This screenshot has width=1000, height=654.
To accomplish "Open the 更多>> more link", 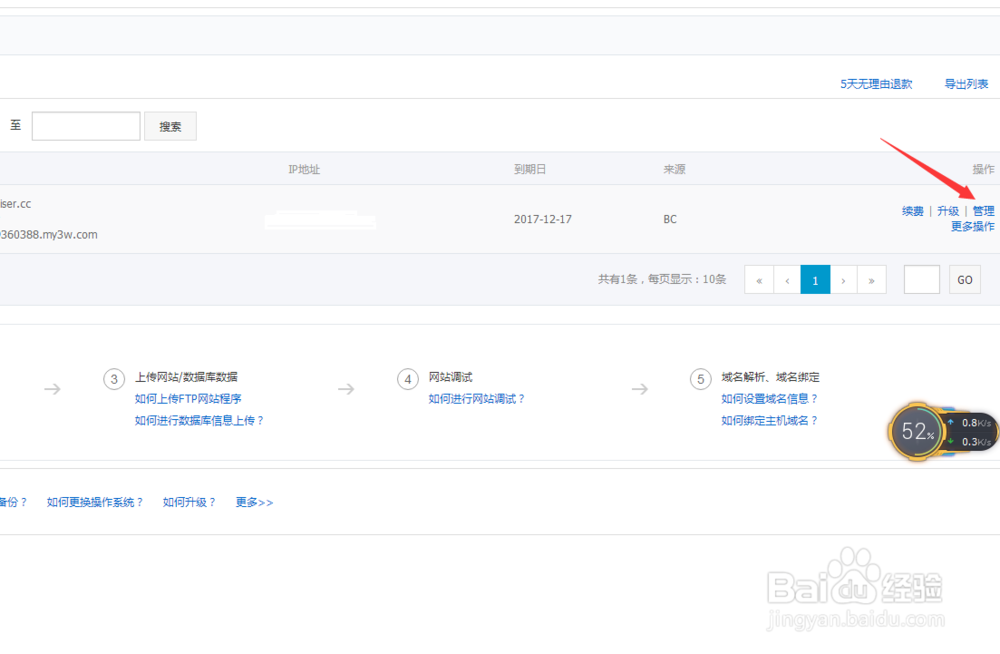I will [254, 502].
